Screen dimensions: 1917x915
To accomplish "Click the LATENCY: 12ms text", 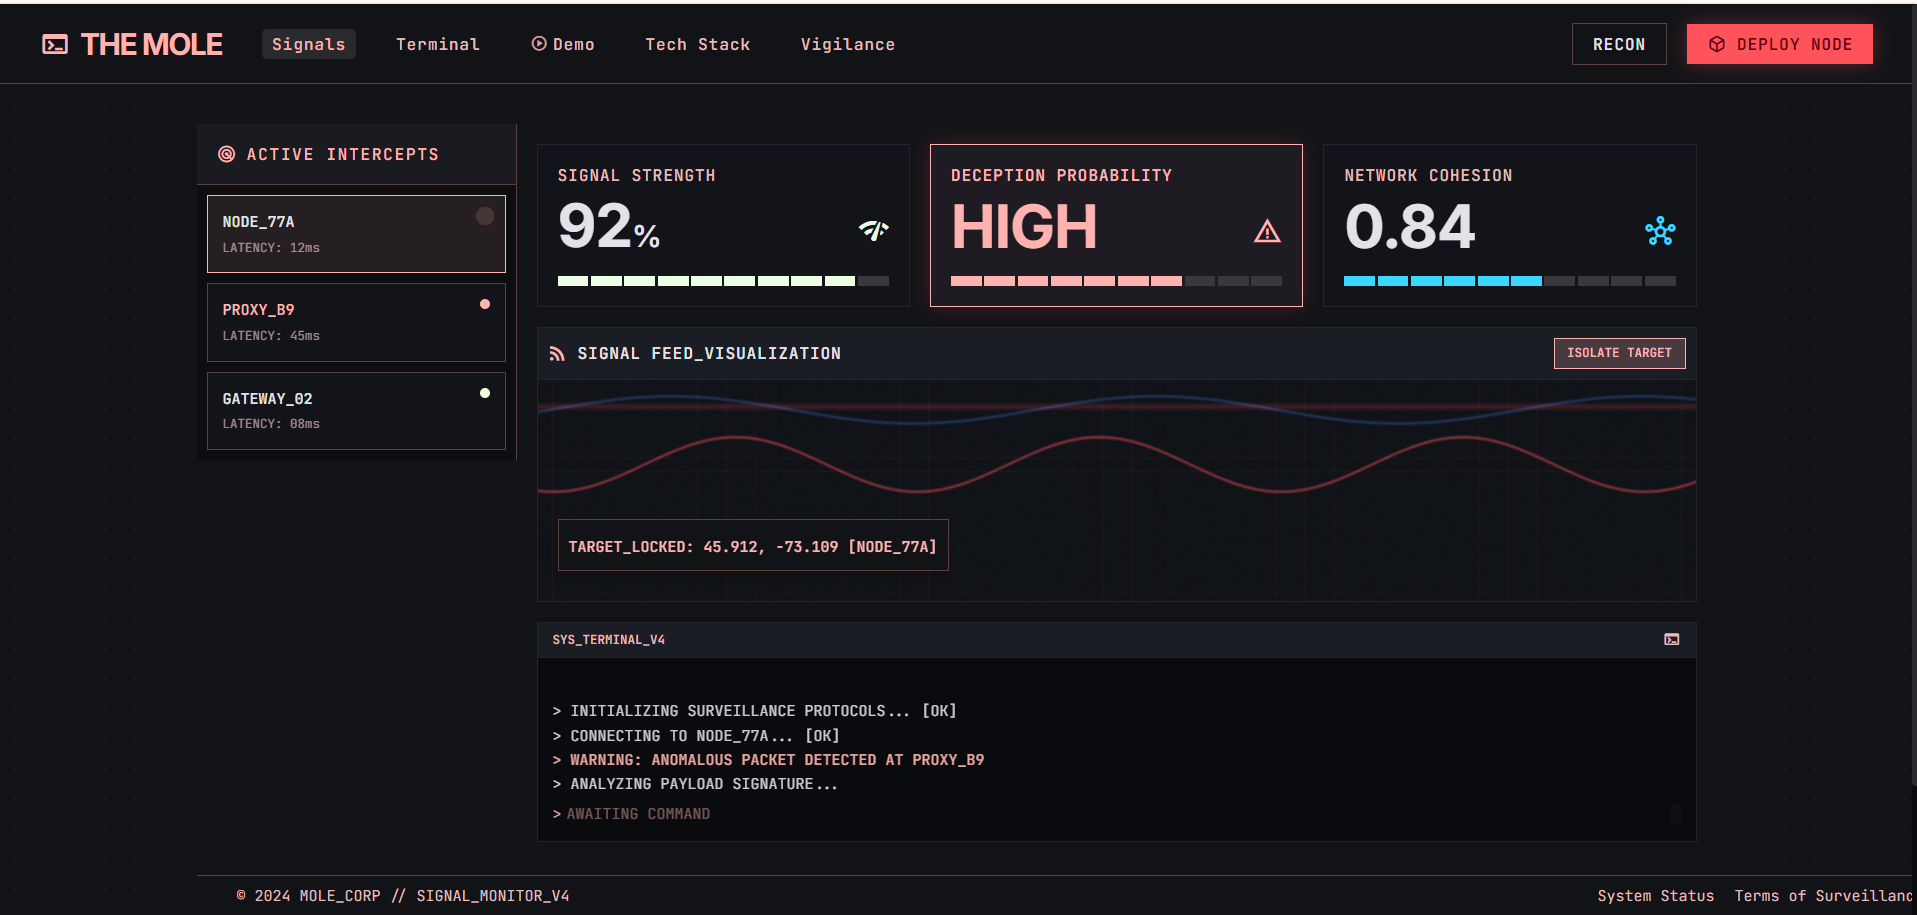I will click(x=271, y=248).
